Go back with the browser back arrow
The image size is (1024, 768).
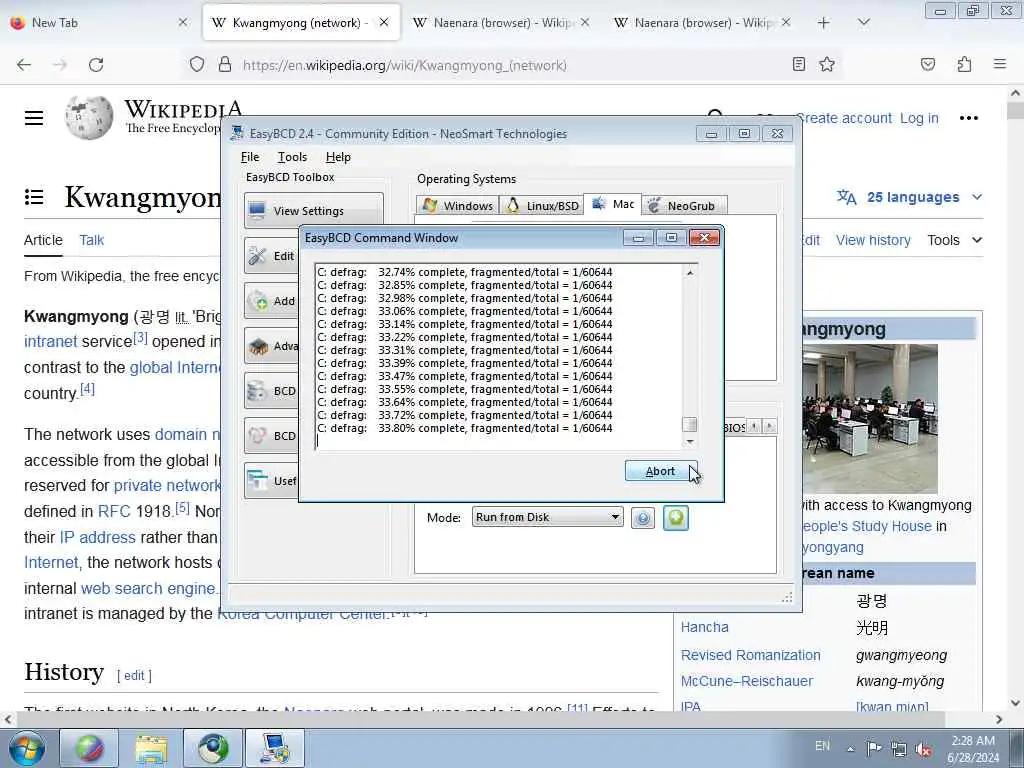coord(24,65)
